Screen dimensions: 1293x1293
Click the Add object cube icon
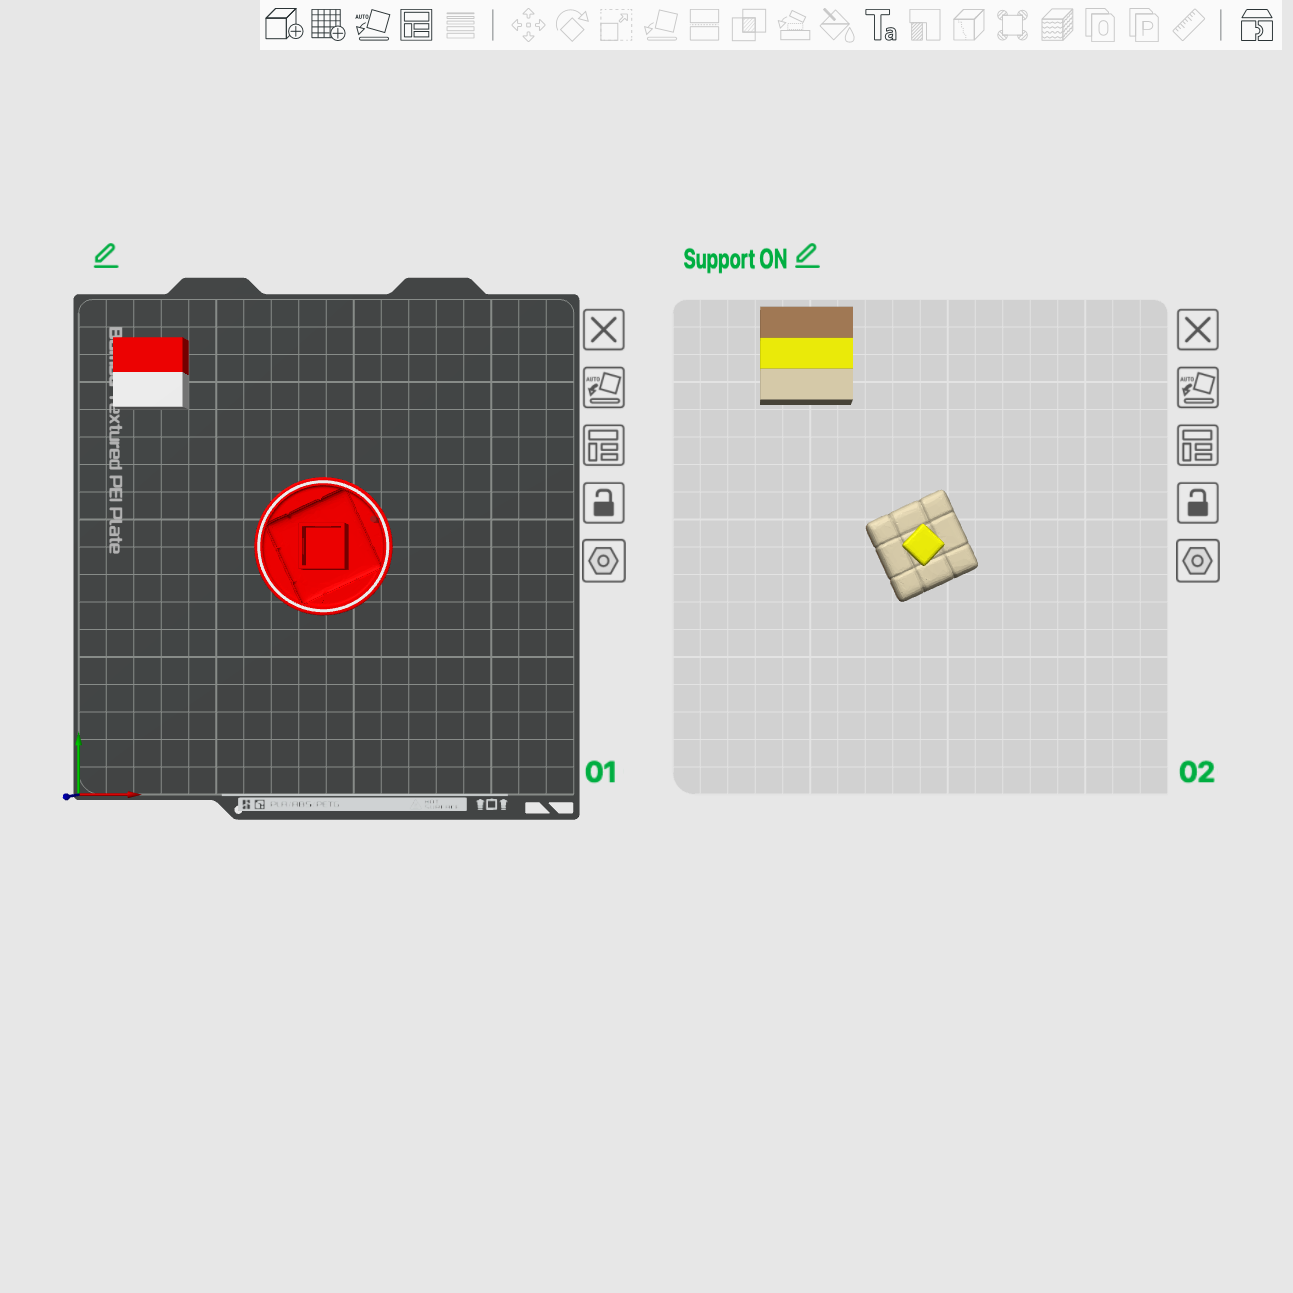[284, 24]
